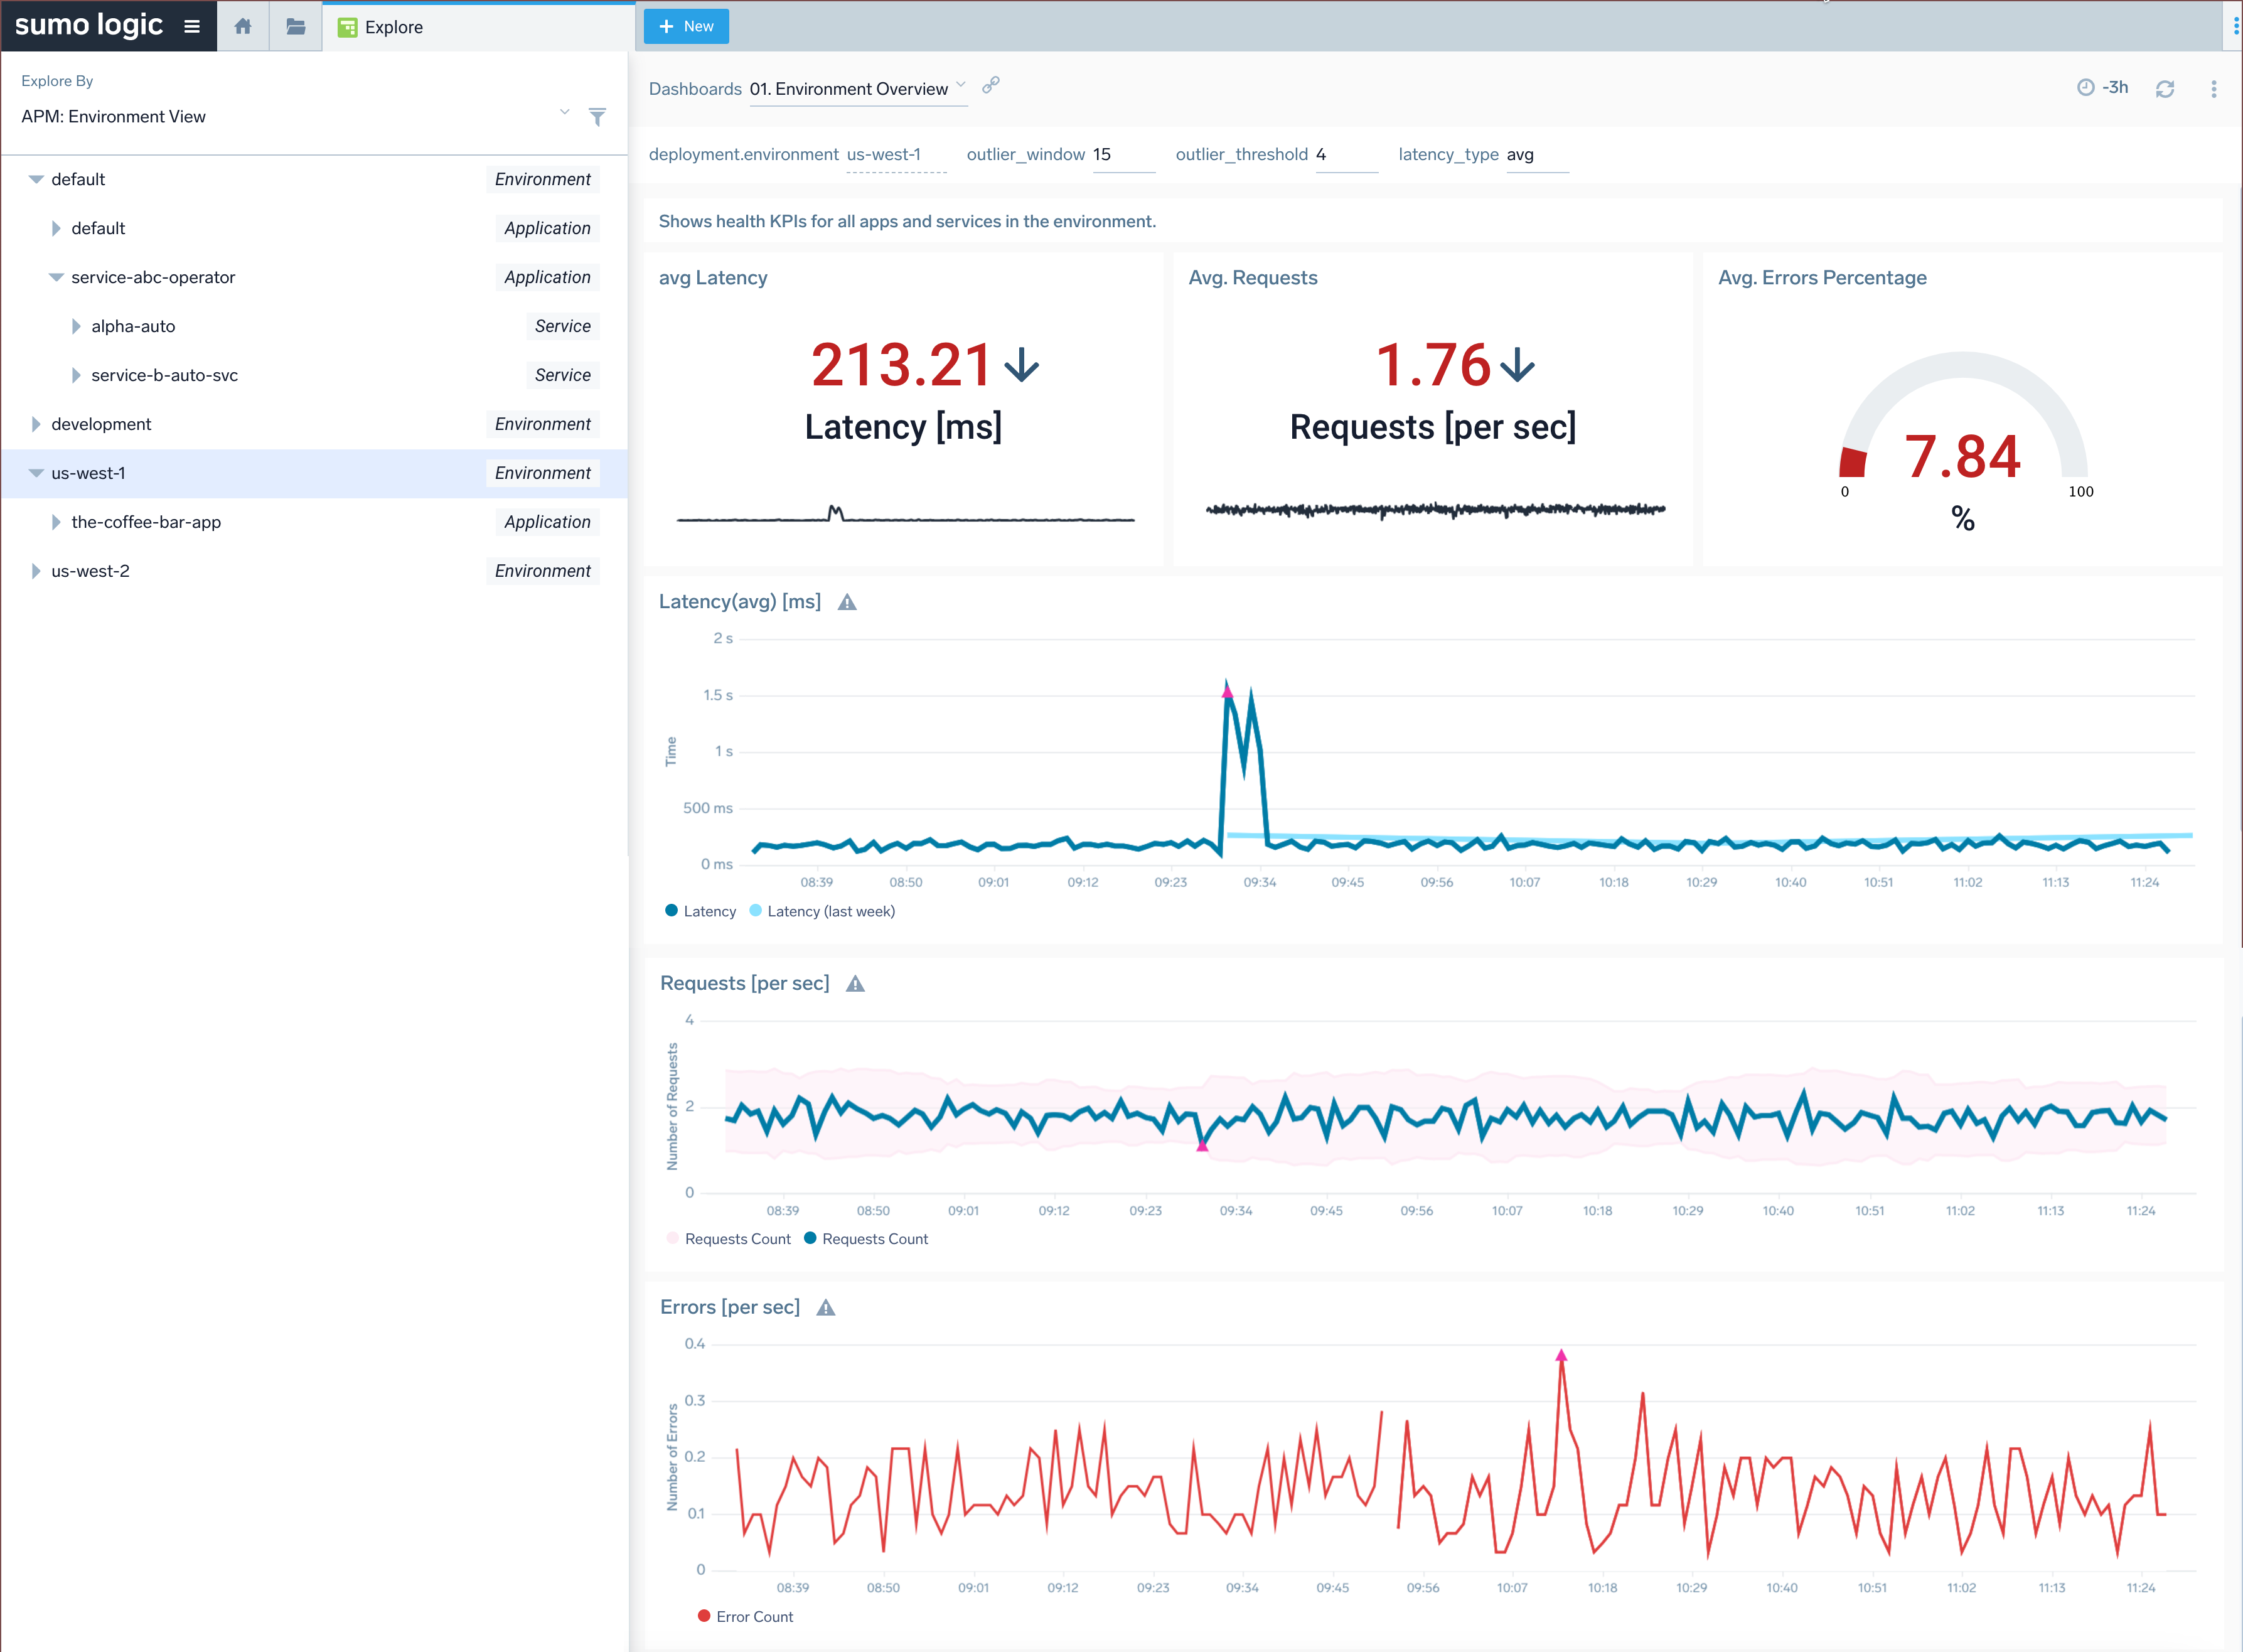The height and width of the screenshot is (1652, 2243).
Task: Click the refresh dashboard icon
Action: point(2165,89)
